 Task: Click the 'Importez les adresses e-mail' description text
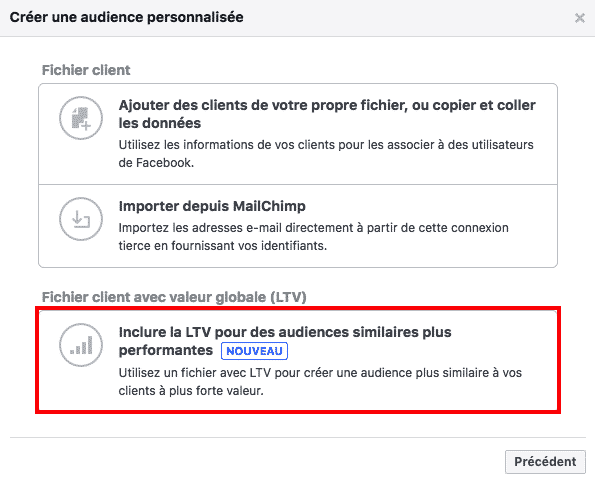tap(313, 237)
